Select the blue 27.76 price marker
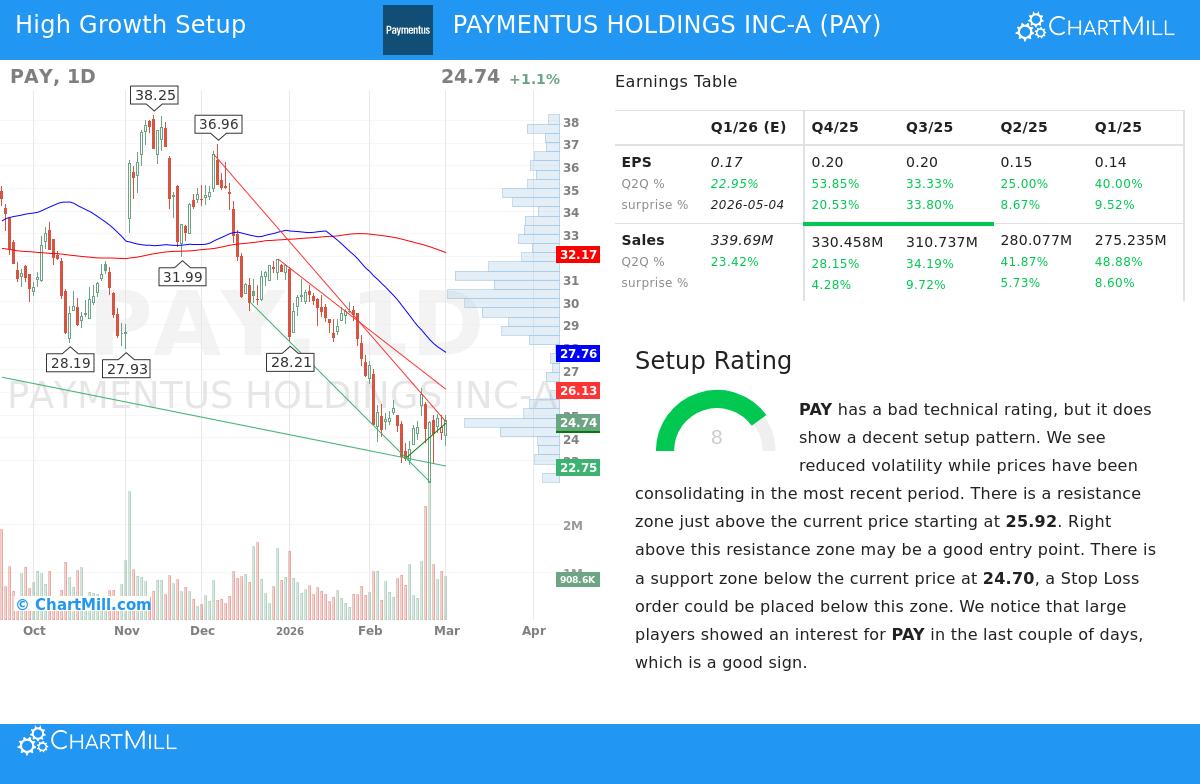The height and width of the screenshot is (784, 1200). (578, 353)
